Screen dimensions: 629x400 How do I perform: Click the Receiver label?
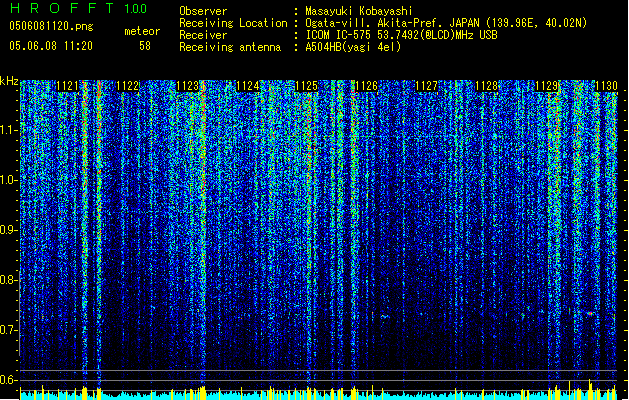pyautogui.click(x=203, y=35)
